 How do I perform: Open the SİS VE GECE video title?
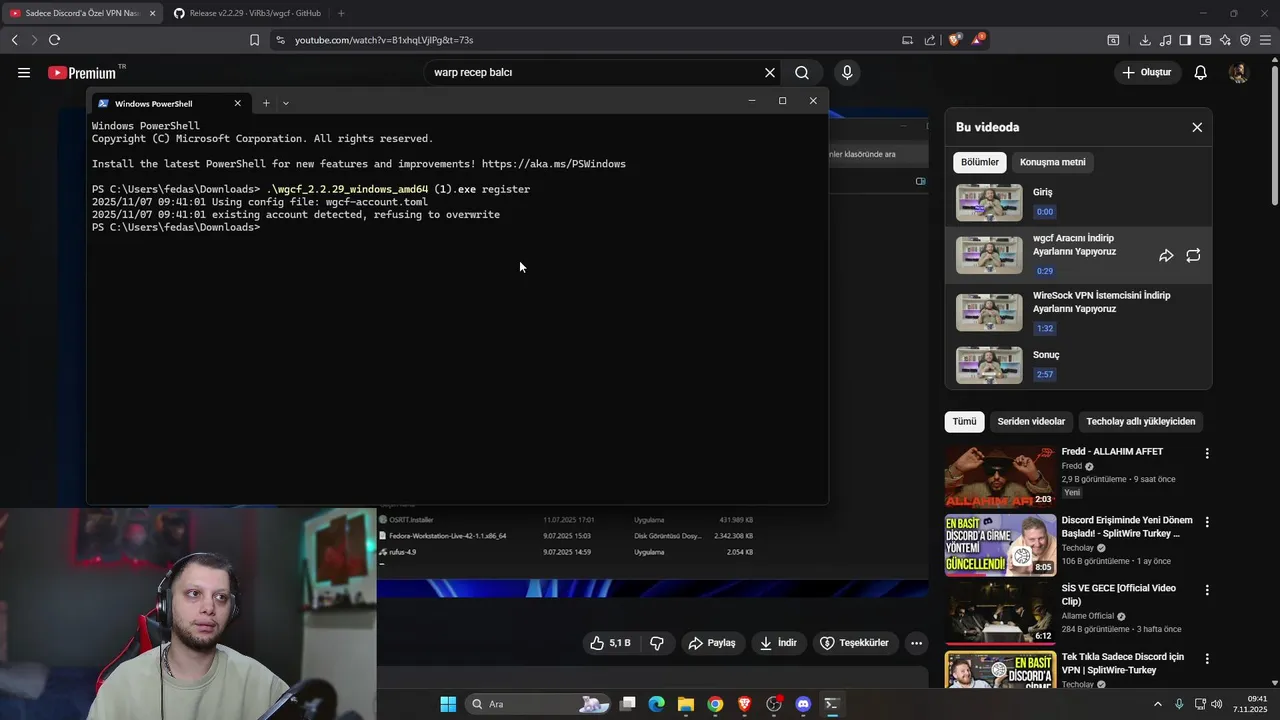1118,595
